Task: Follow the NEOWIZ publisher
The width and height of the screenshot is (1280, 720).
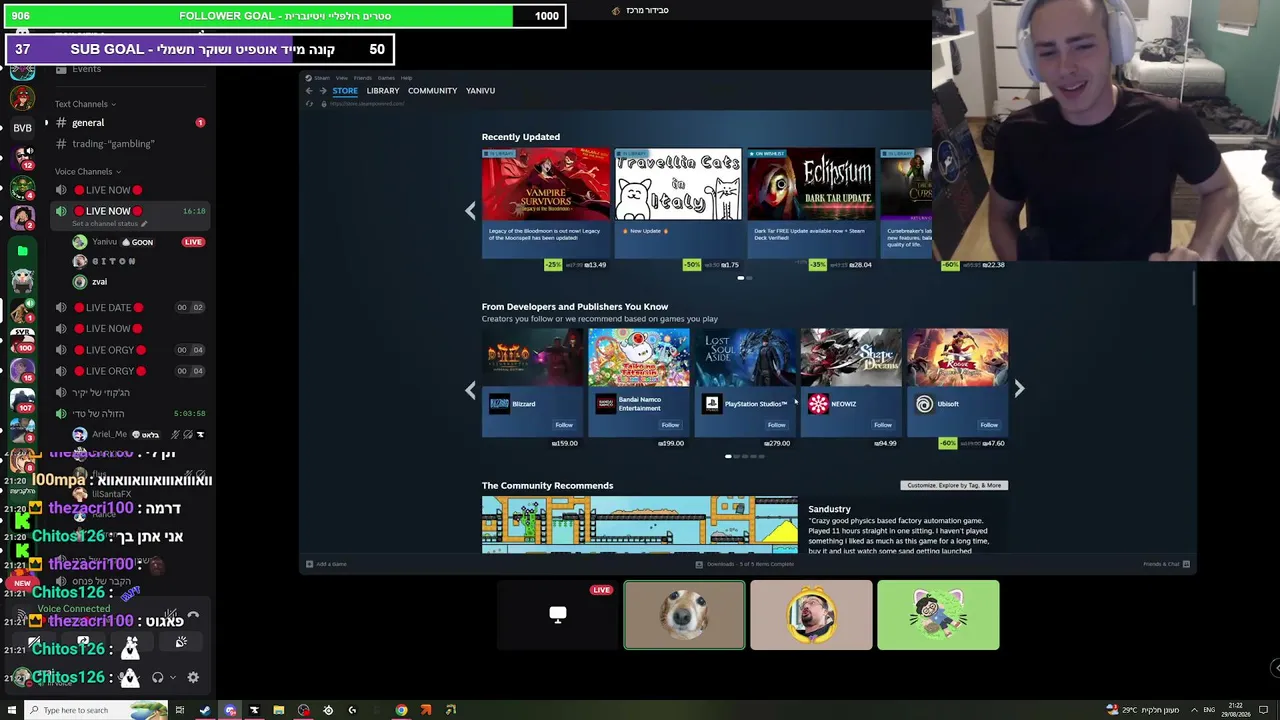Action: [882, 425]
